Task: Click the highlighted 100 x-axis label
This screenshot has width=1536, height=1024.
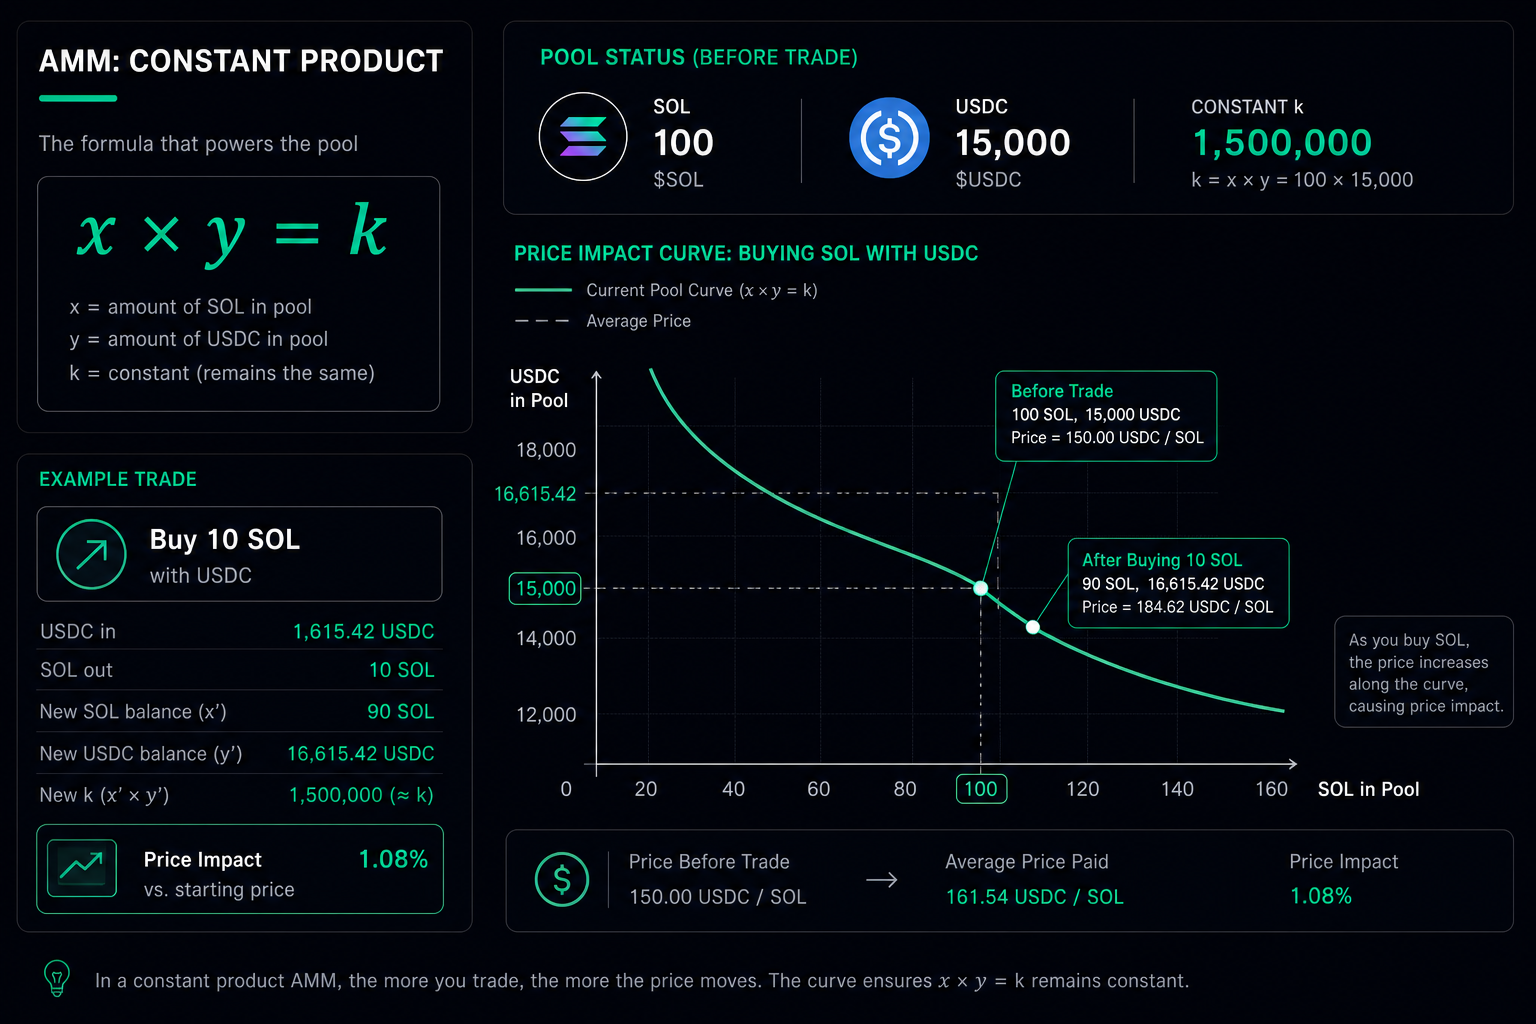Action: (981, 789)
